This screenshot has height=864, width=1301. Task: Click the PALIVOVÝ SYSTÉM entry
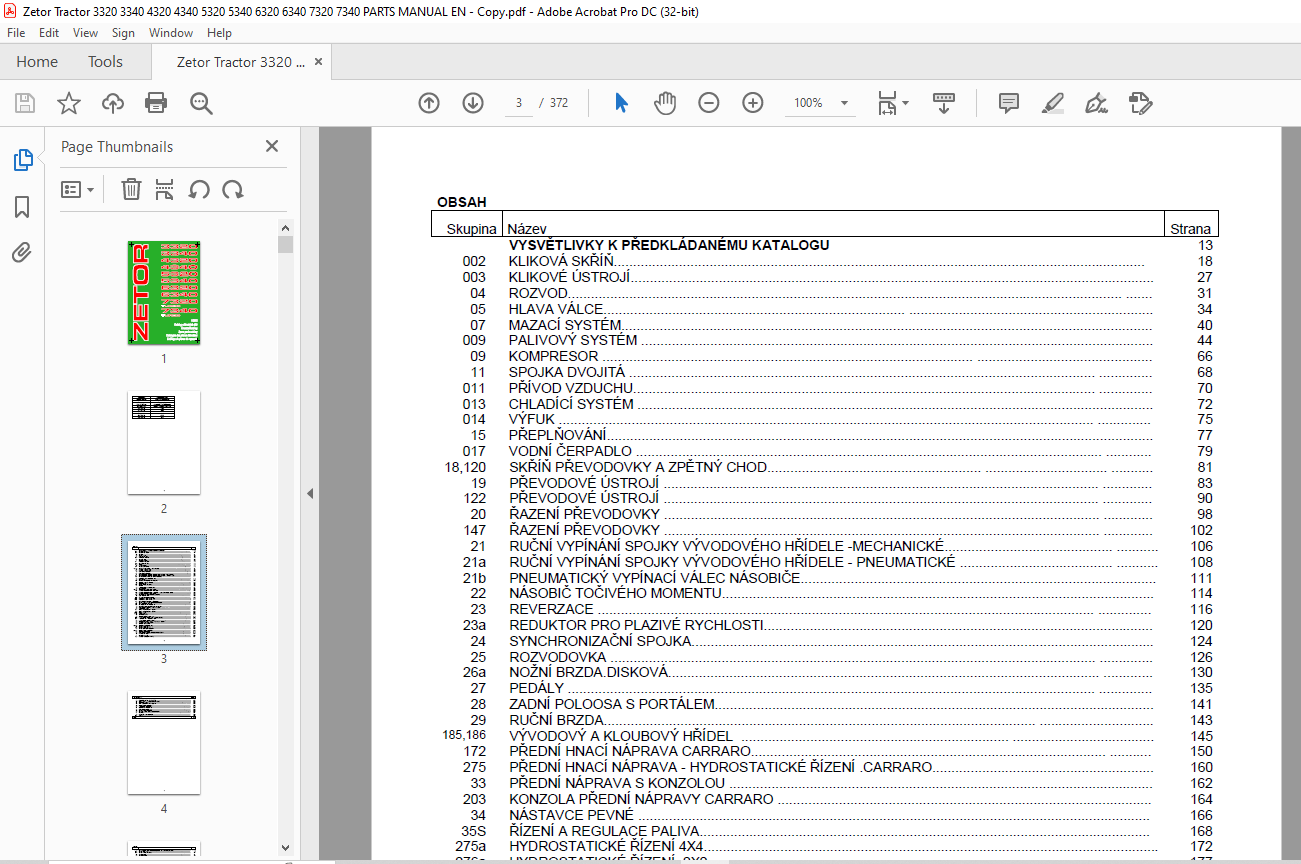coord(573,340)
